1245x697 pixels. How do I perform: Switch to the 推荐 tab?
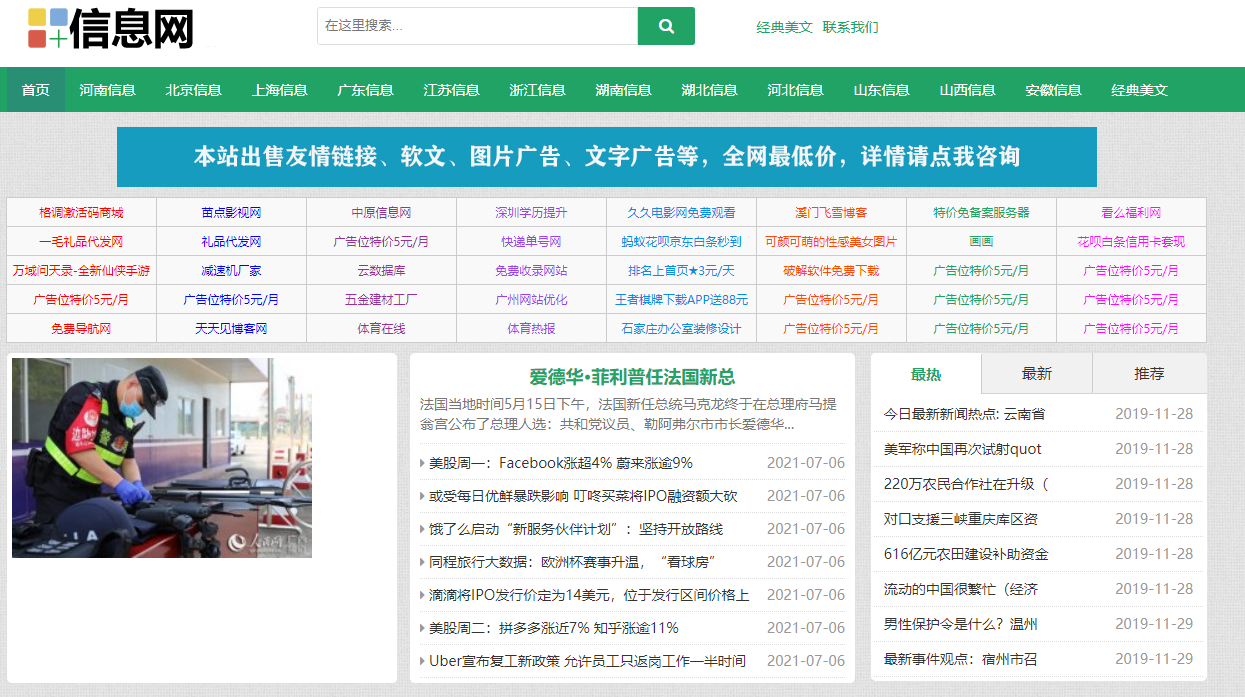pos(1149,374)
